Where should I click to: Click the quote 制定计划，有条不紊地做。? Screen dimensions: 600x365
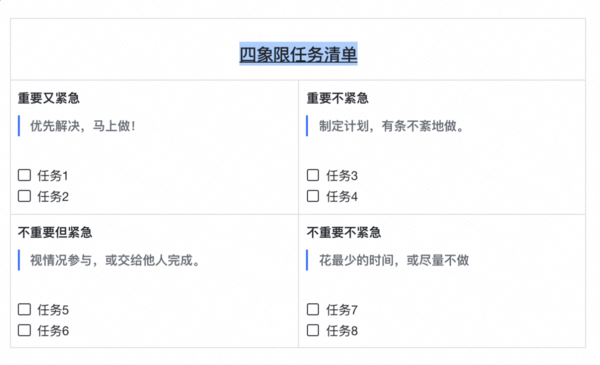392,126
